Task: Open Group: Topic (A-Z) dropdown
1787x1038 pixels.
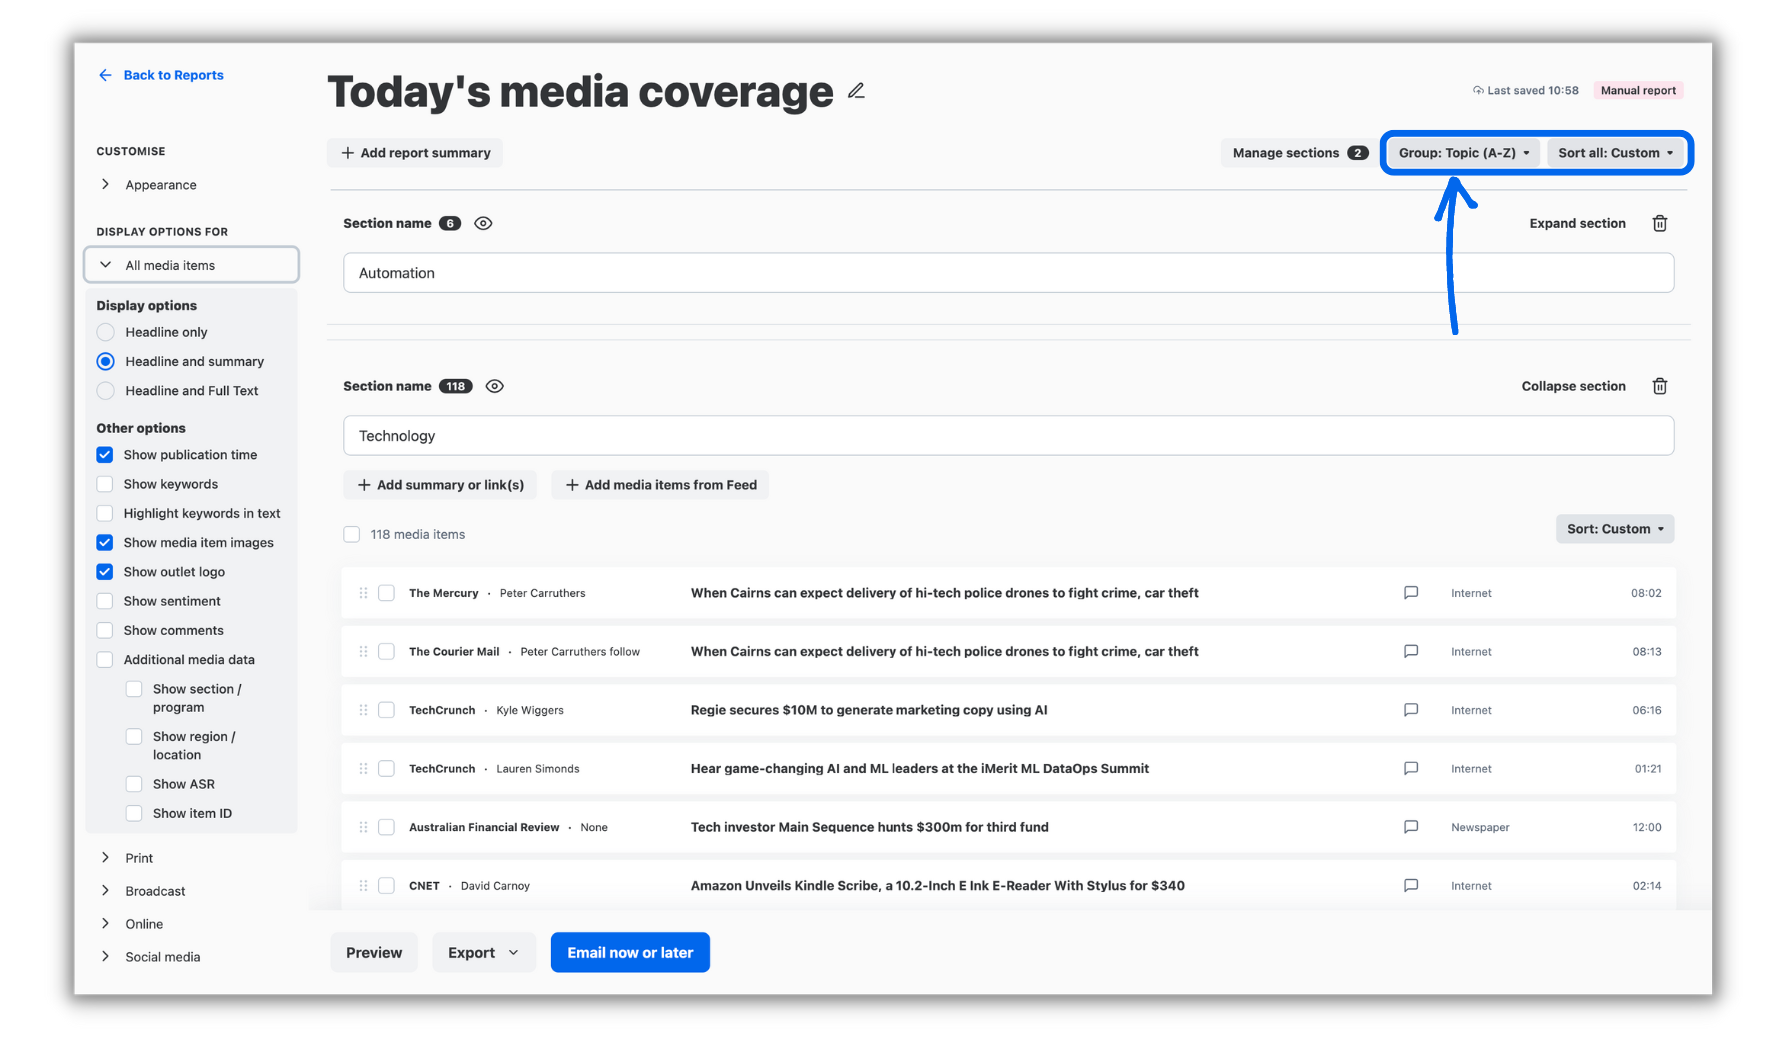Action: coord(1463,153)
